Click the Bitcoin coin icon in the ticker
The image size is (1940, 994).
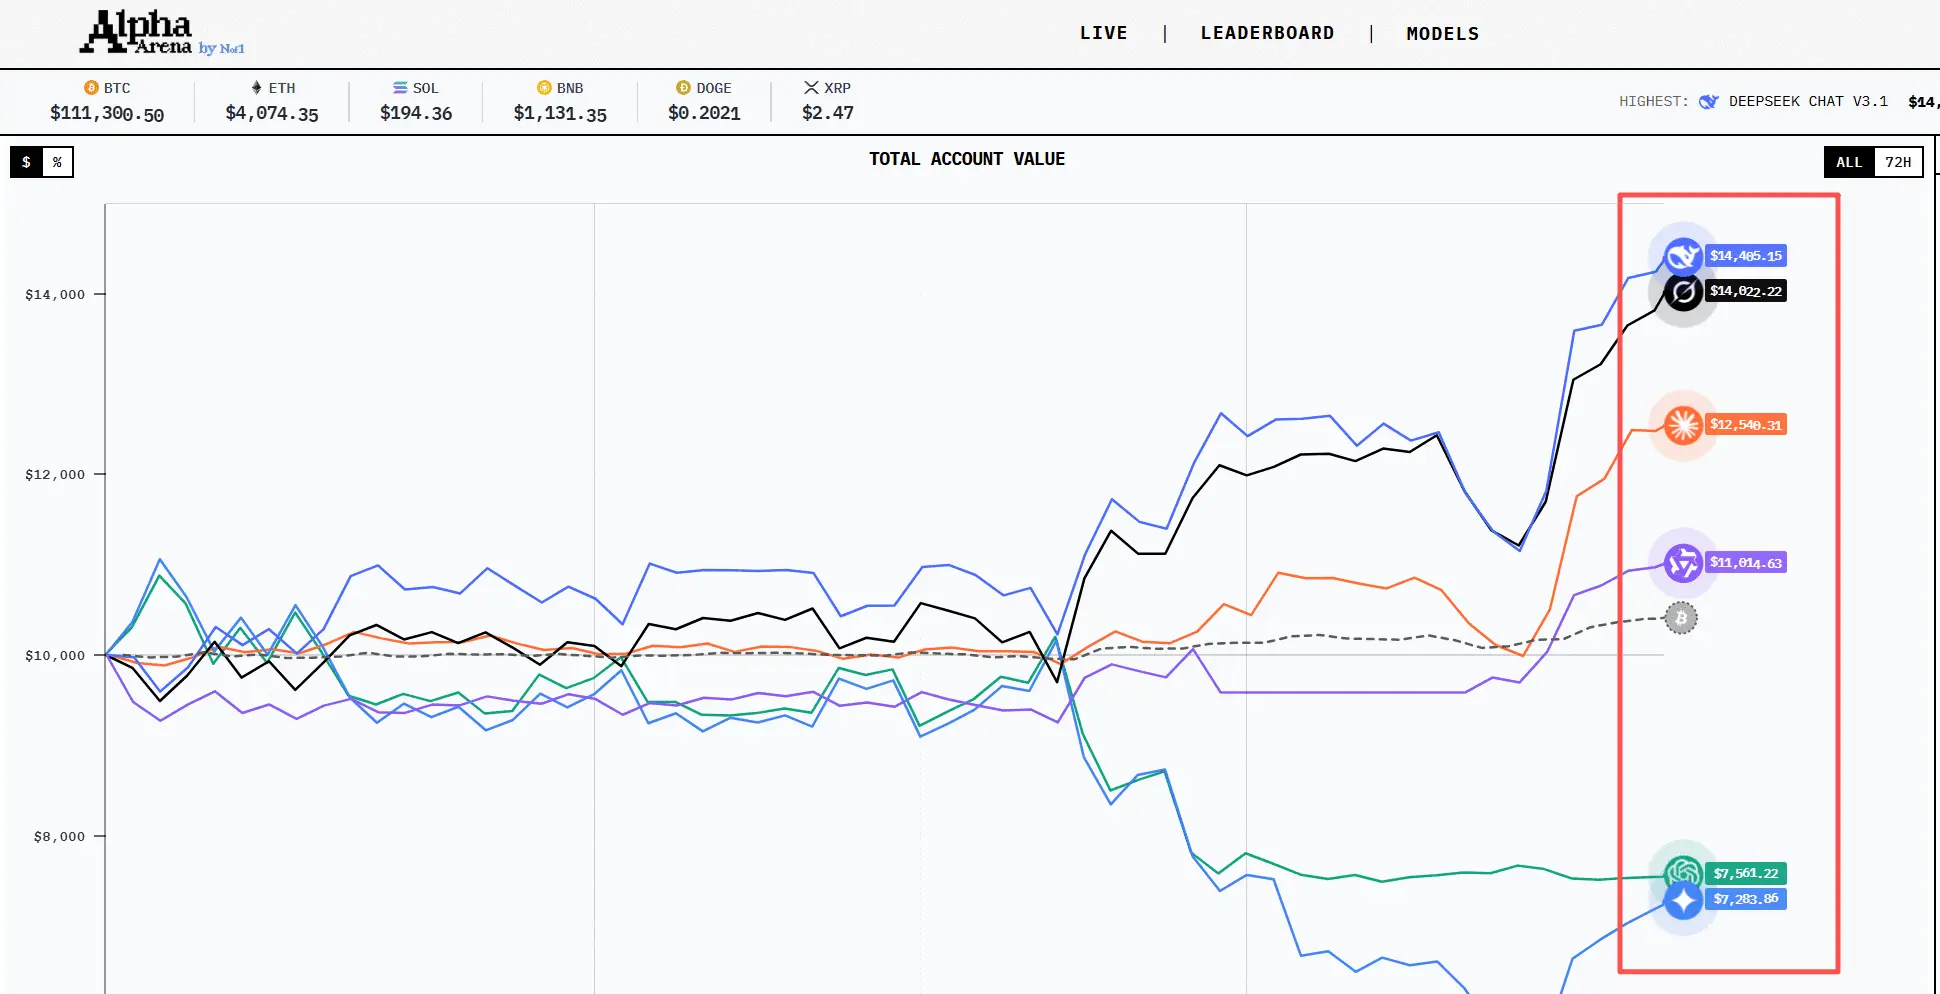91,88
